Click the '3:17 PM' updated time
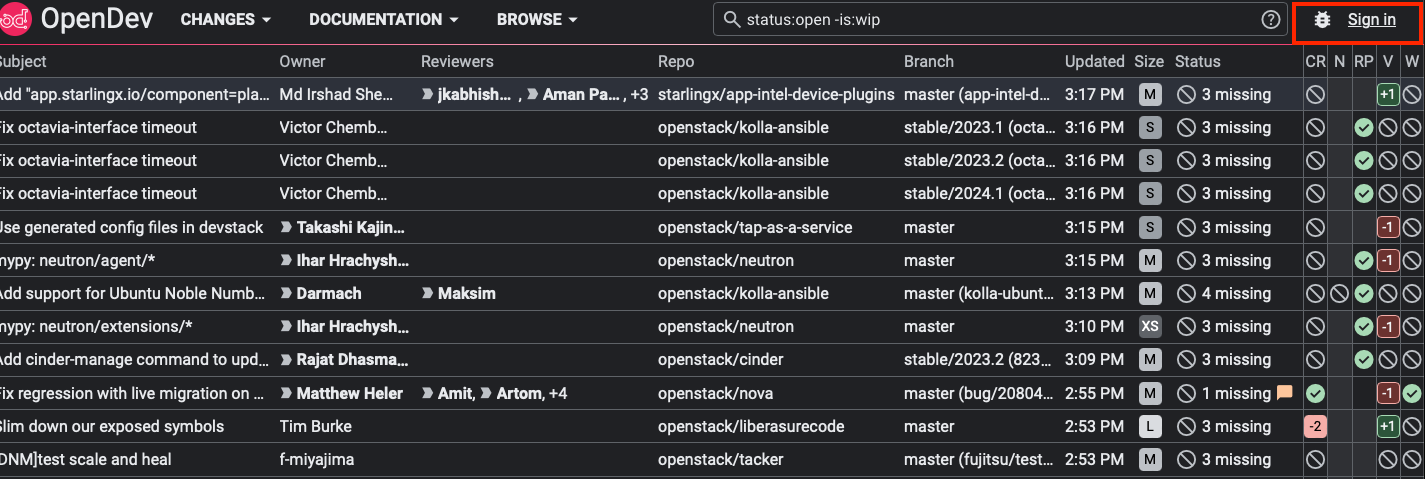The width and height of the screenshot is (1425, 479). [1094, 95]
